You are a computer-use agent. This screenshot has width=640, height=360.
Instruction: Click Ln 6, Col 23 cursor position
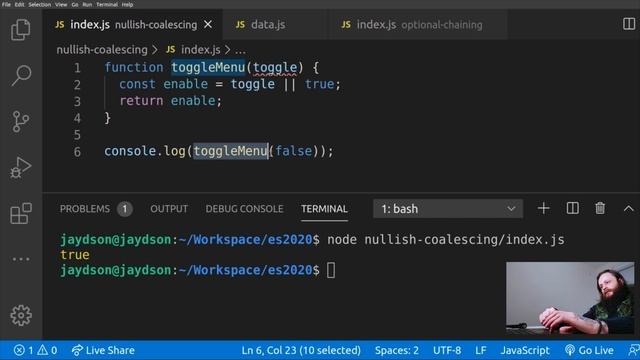tap(301, 350)
